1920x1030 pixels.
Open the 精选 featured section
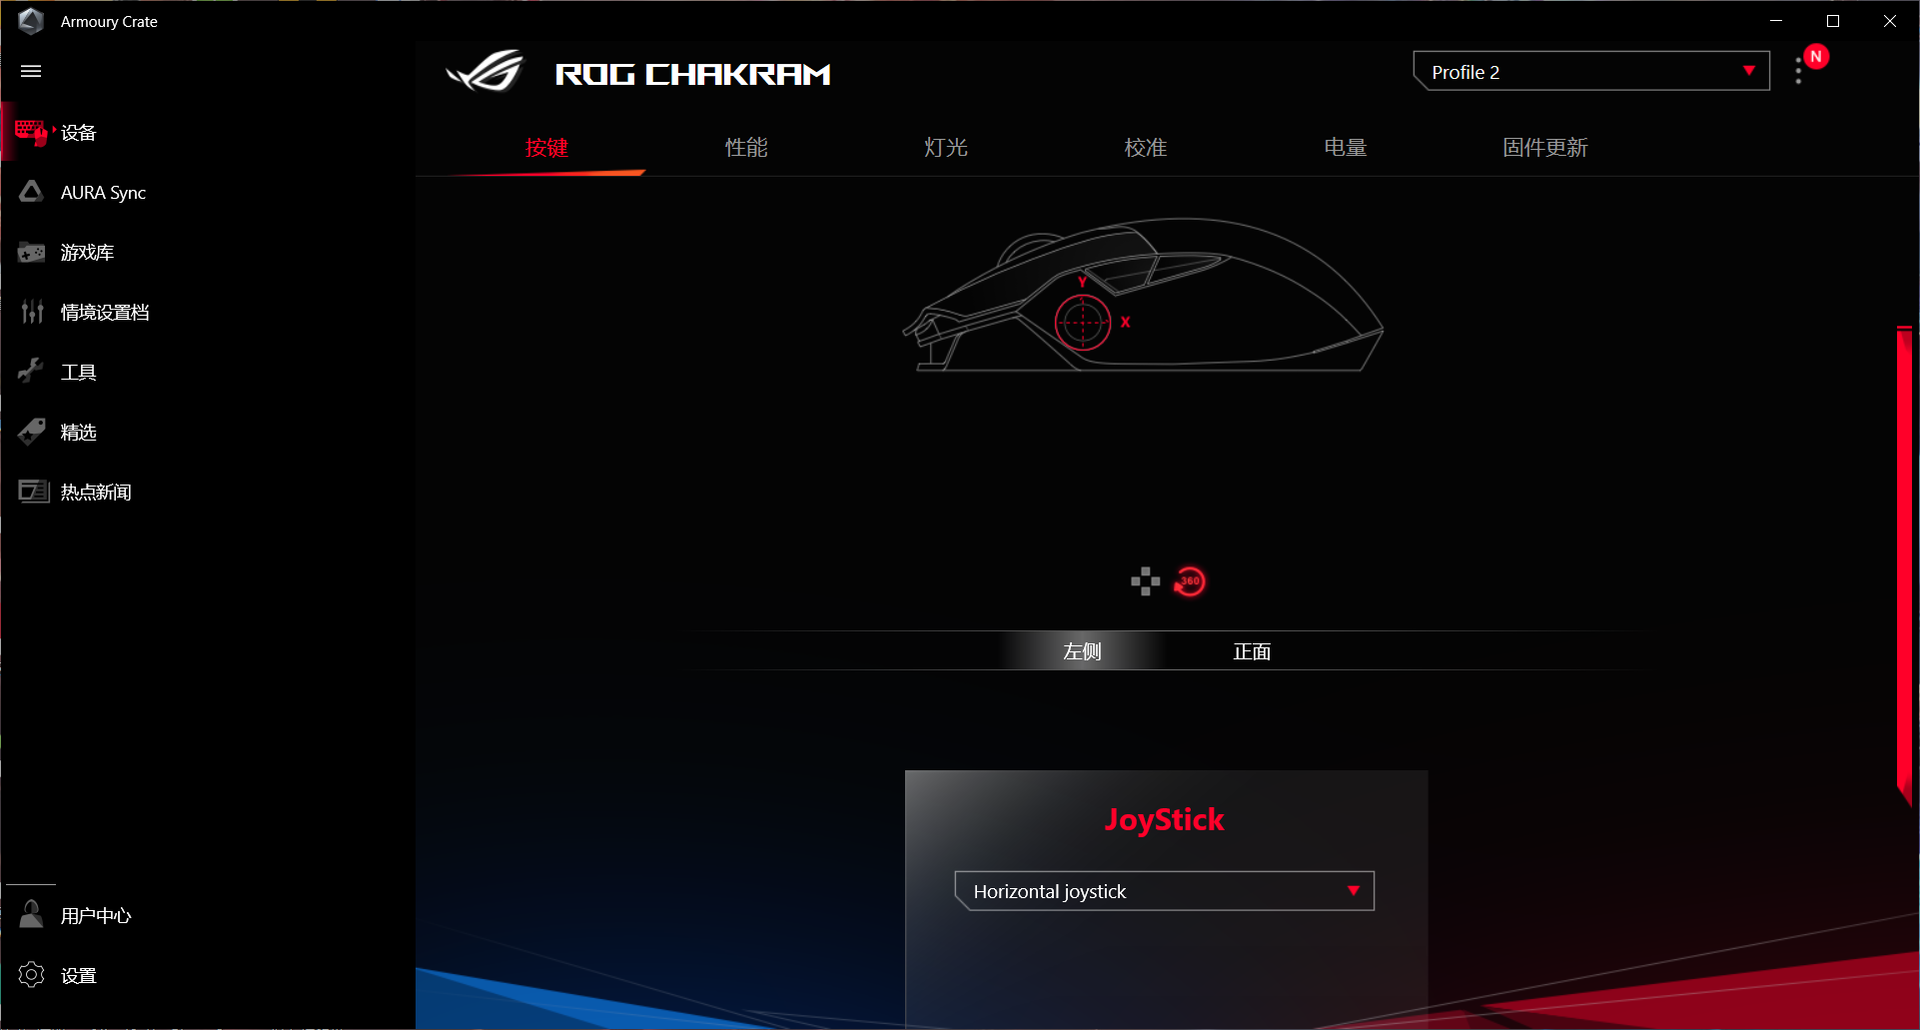(x=78, y=432)
